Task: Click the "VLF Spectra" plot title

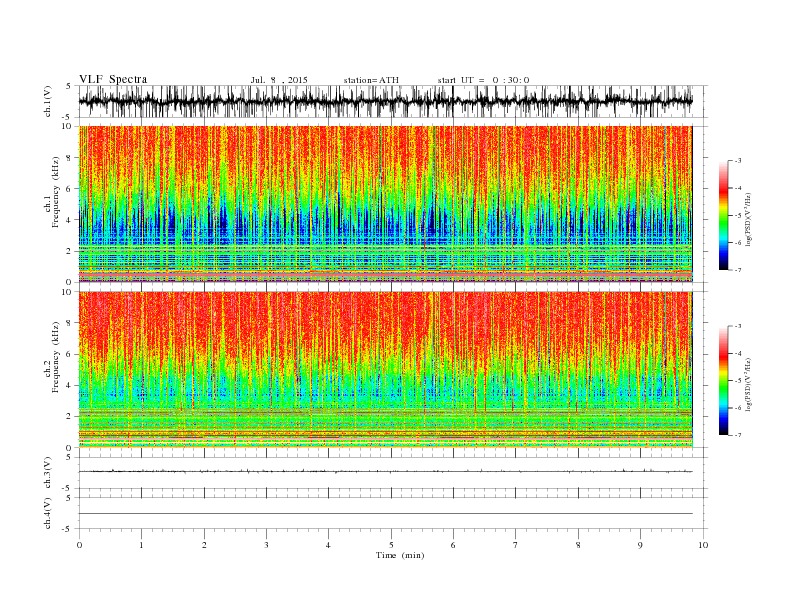Action: (113, 79)
